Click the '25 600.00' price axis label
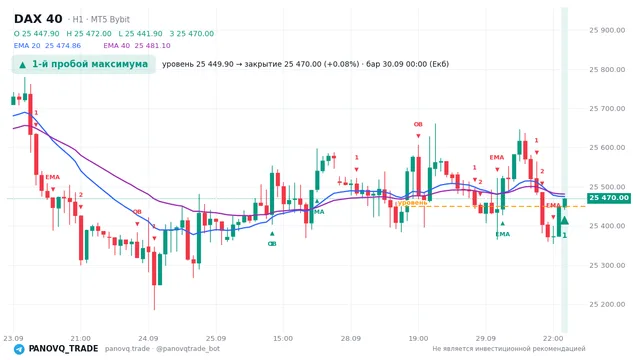Screen dimensions: 640x360 [607, 148]
